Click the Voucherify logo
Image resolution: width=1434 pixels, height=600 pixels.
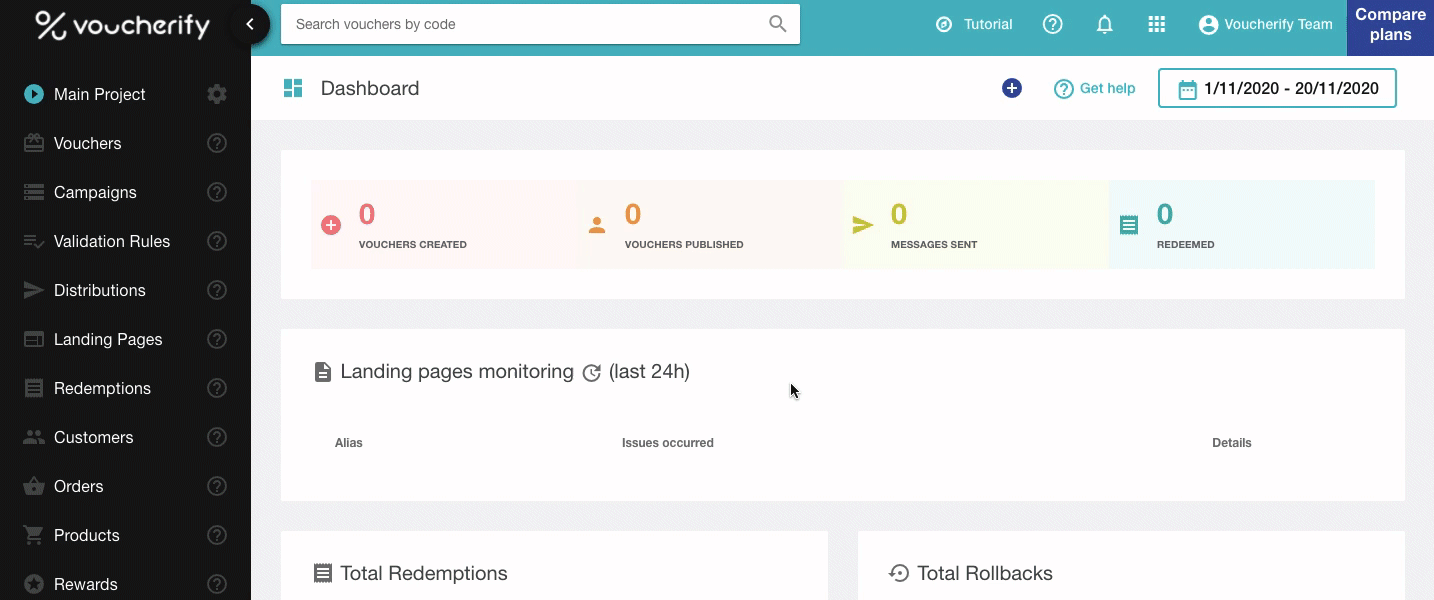click(123, 25)
